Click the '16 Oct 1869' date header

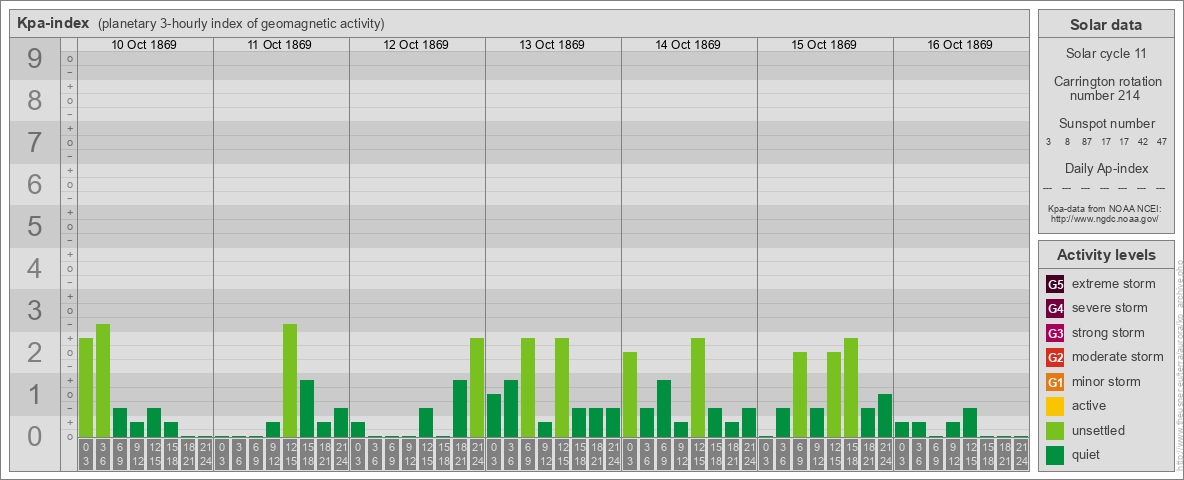(x=960, y=45)
